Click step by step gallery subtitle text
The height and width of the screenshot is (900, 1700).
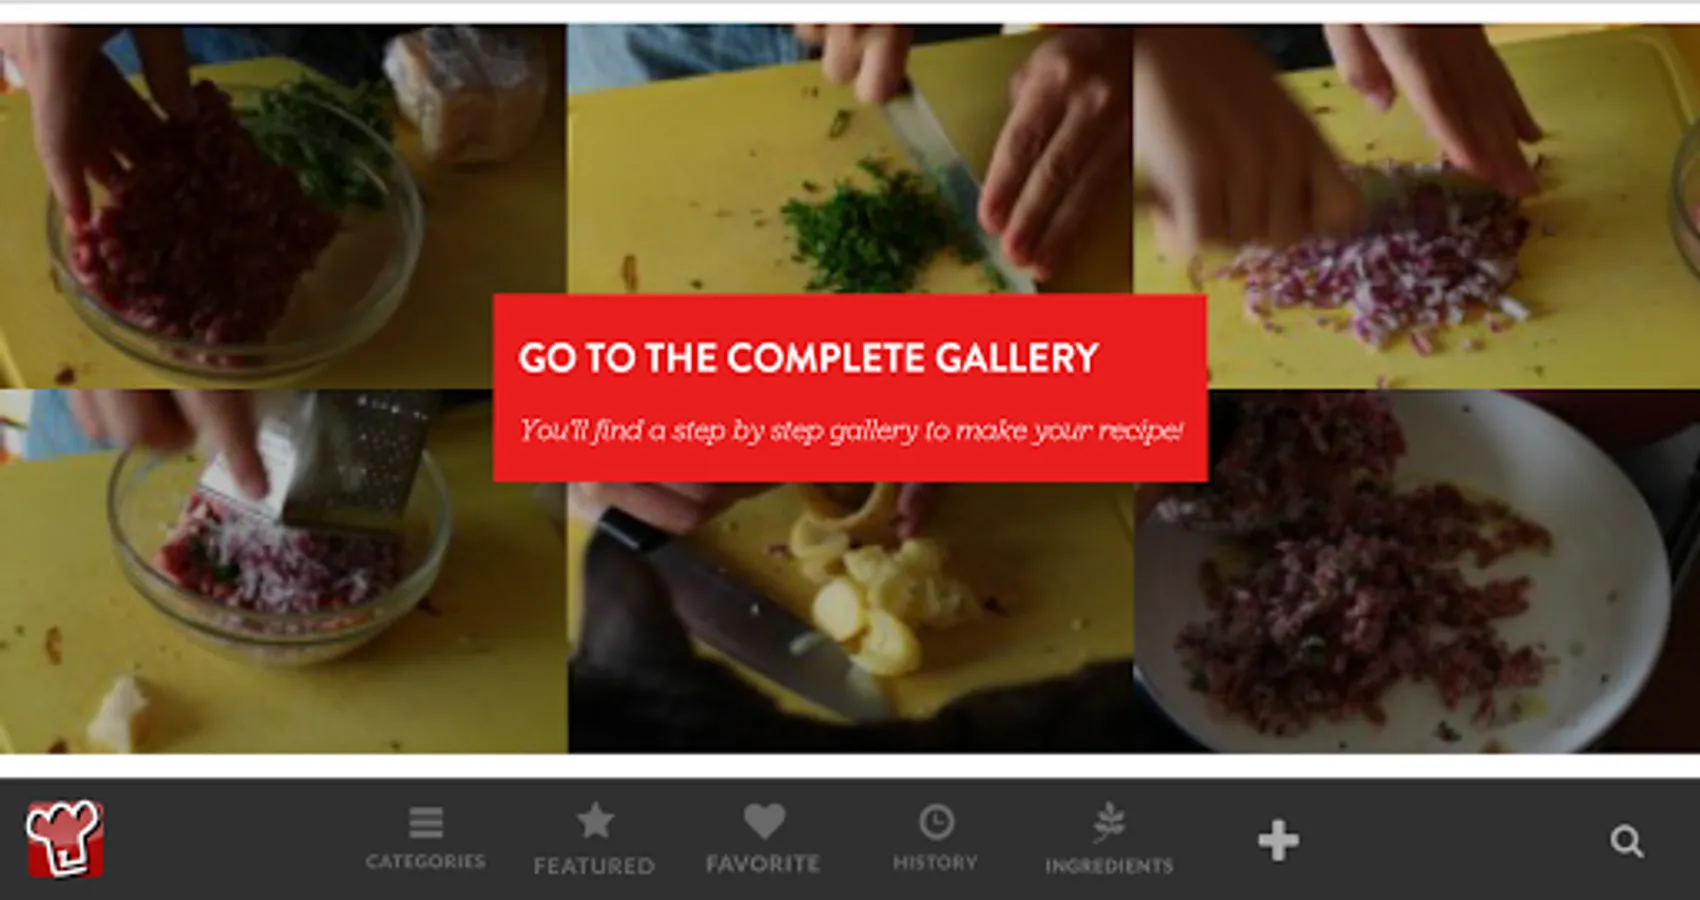tap(850, 430)
